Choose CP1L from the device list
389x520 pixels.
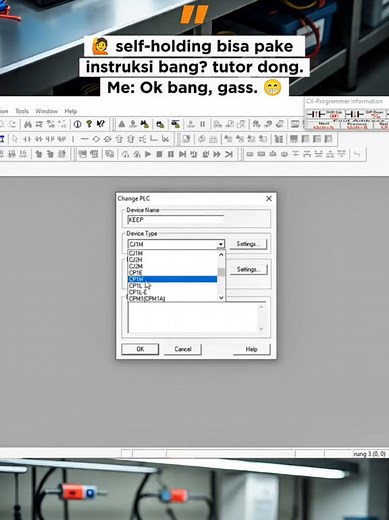pyautogui.click(x=135, y=286)
